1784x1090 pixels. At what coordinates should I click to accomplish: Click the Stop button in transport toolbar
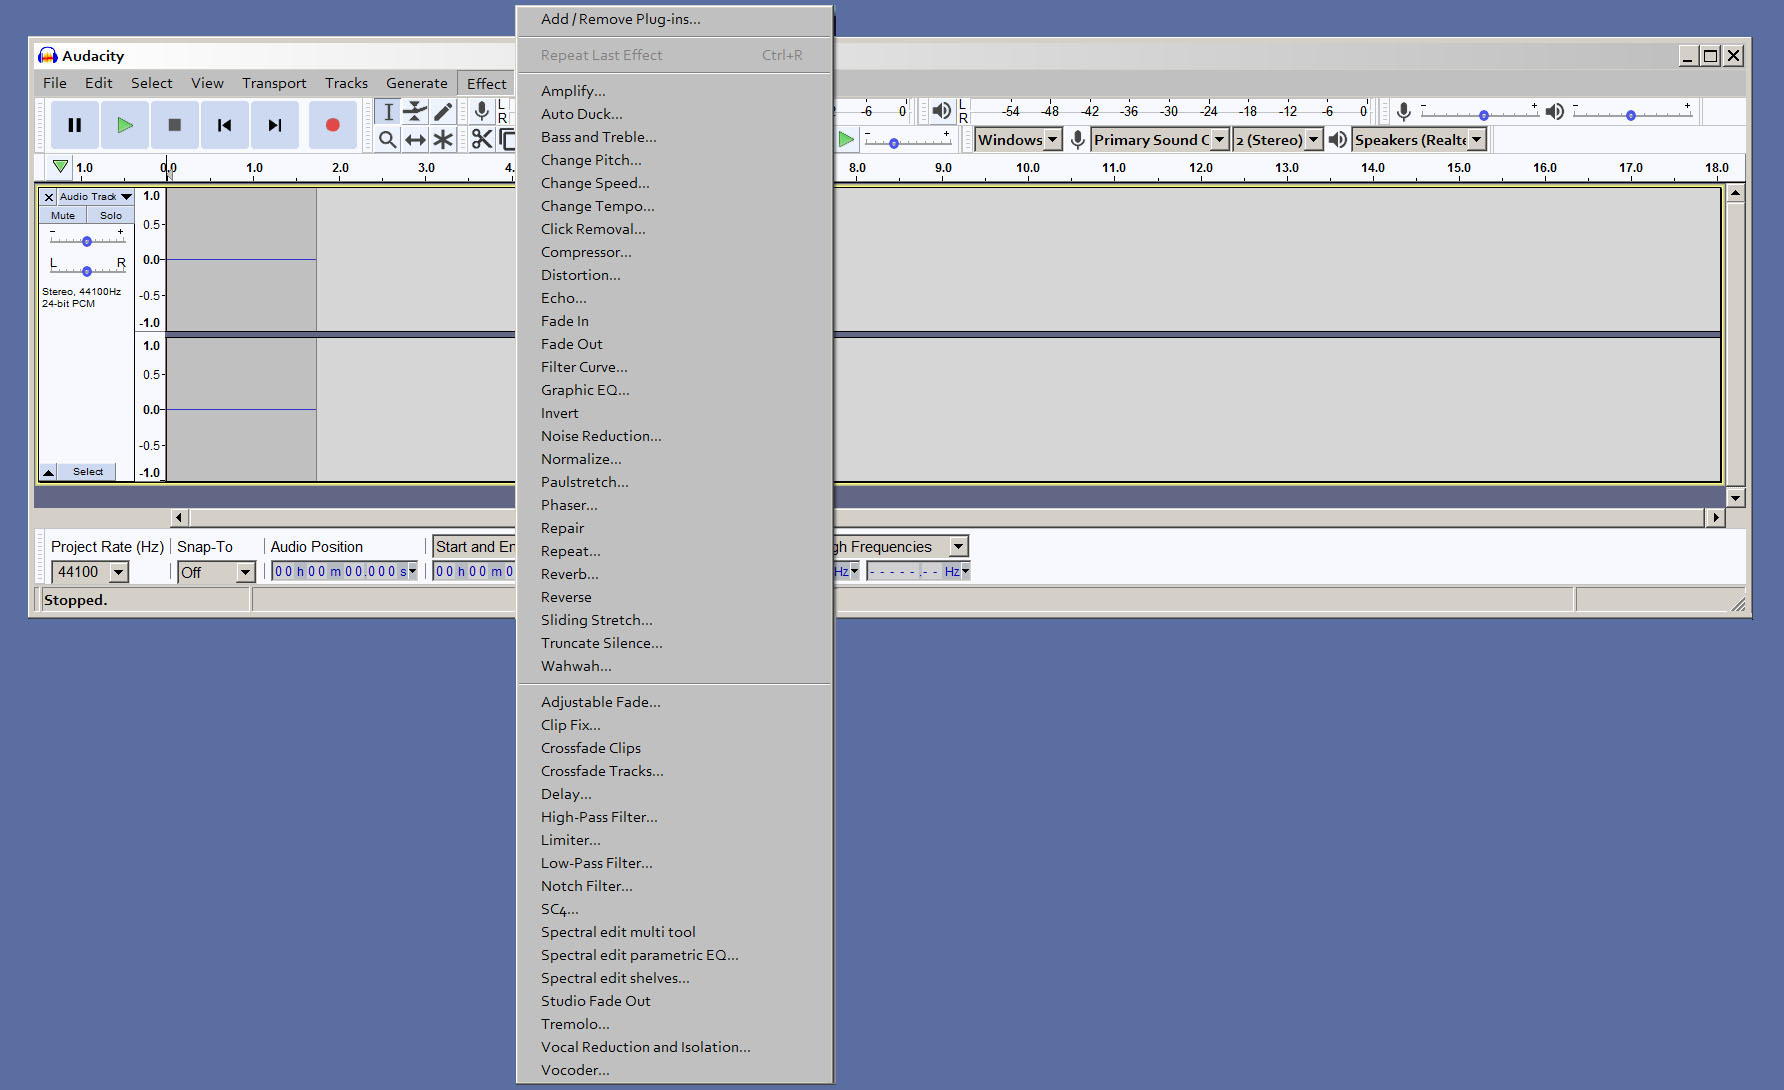tap(175, 125)
